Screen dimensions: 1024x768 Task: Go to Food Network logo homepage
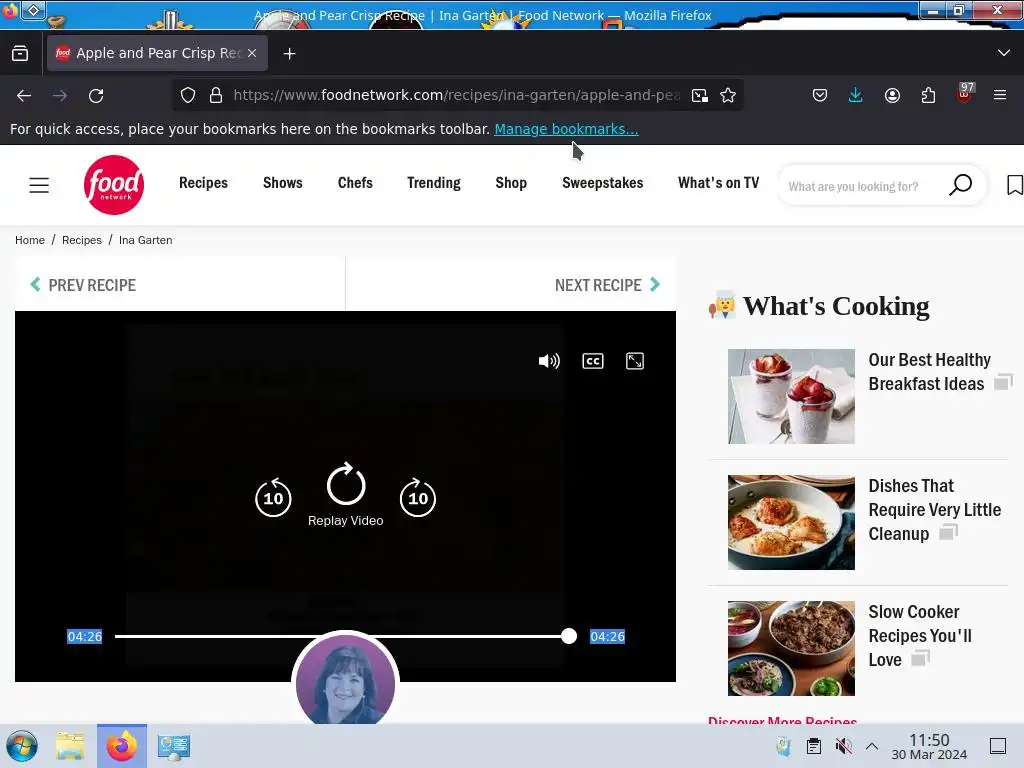(x=114, y=185)
